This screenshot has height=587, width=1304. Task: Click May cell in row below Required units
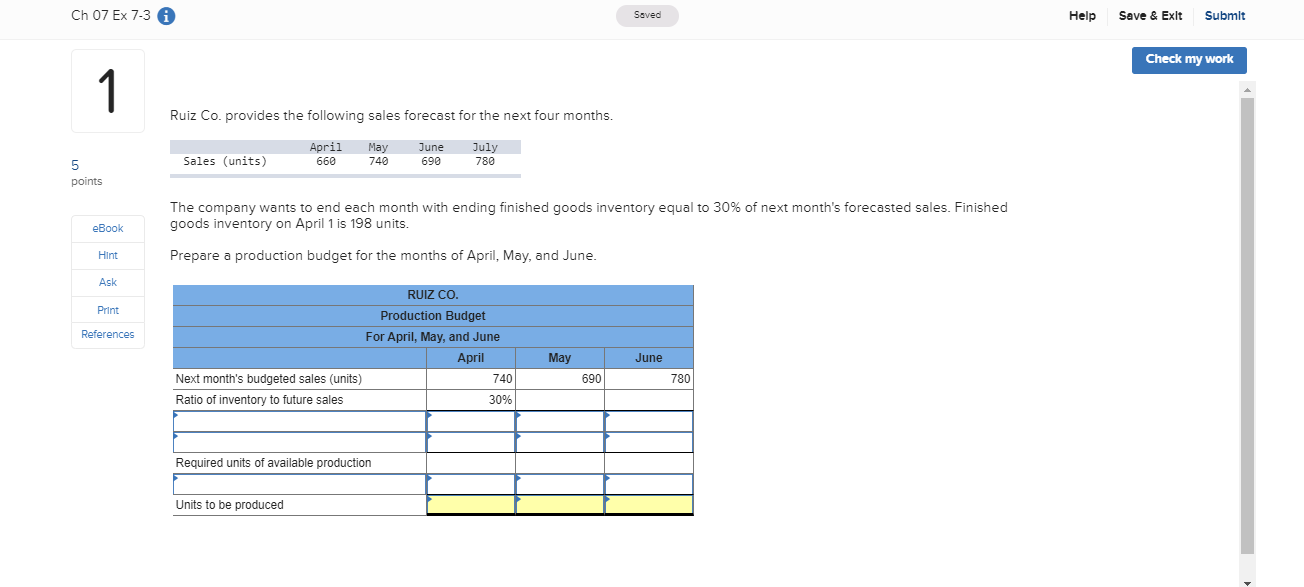click(x=560, y=484)
